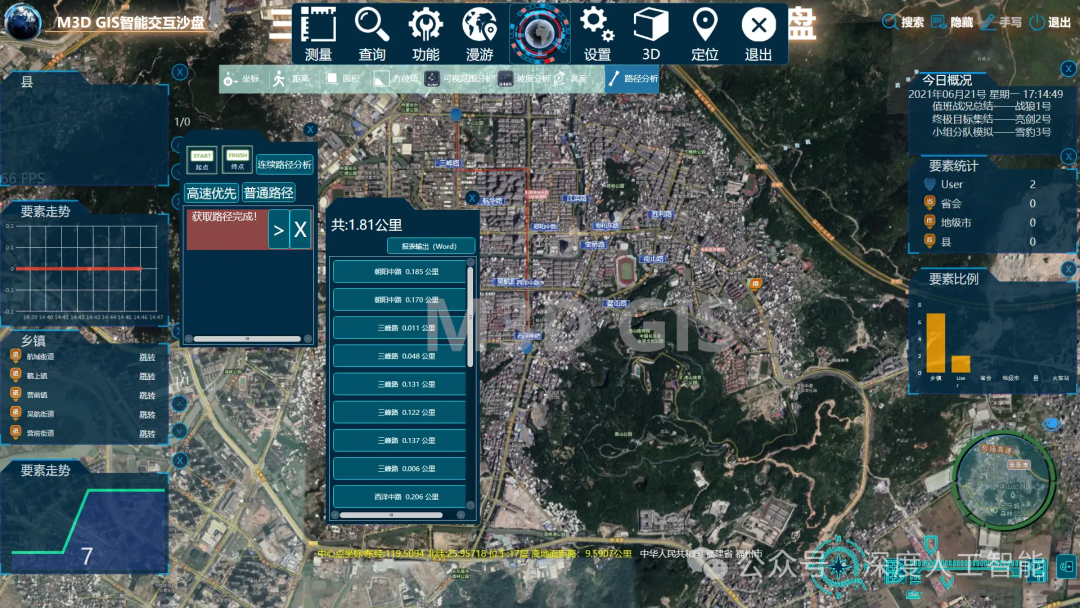Click the 退出 exit X in toolbar
Image resolution: width=1080 pixels, height=608 pixels.
click(x=758, y=34)
